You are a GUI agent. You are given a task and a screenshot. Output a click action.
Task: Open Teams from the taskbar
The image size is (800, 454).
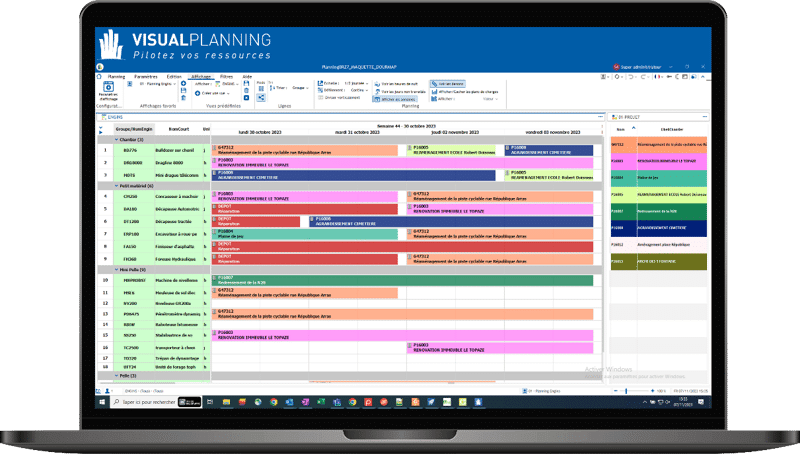tap(337, 402)
